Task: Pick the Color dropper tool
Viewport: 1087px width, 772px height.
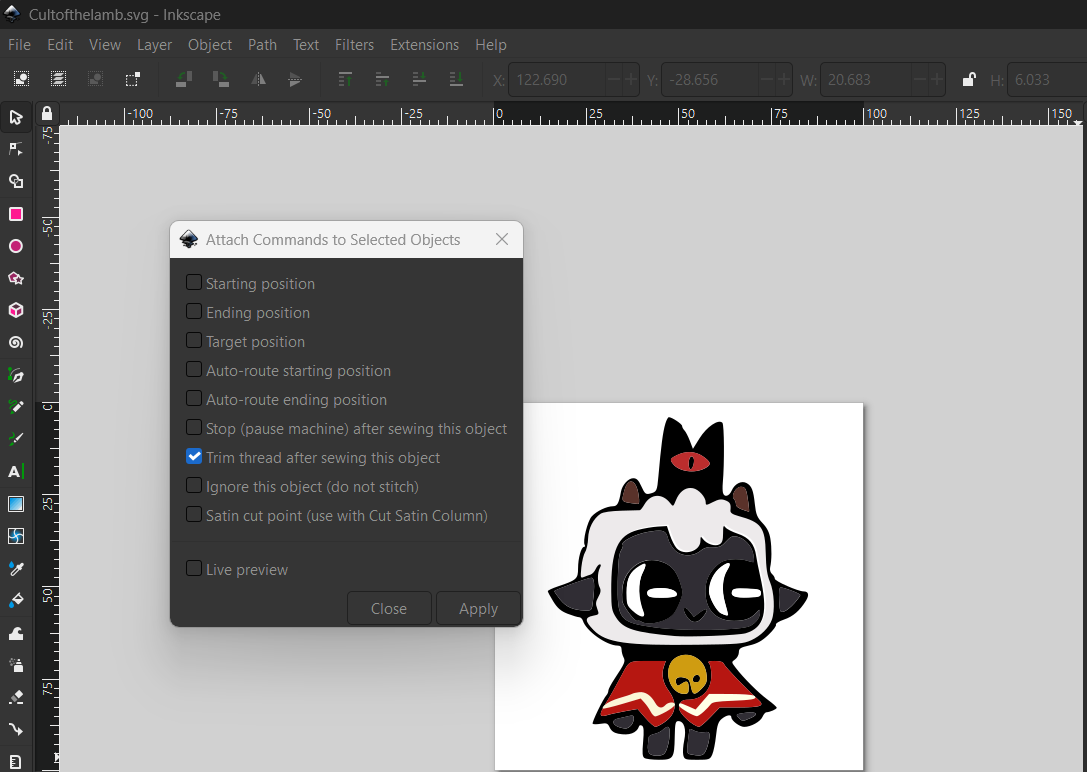Action: (16, 568)
